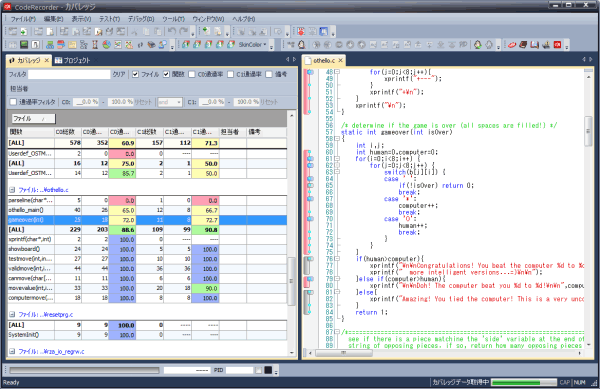Click the undo arrow icon
600x389 pixels.
click(172, 31)
